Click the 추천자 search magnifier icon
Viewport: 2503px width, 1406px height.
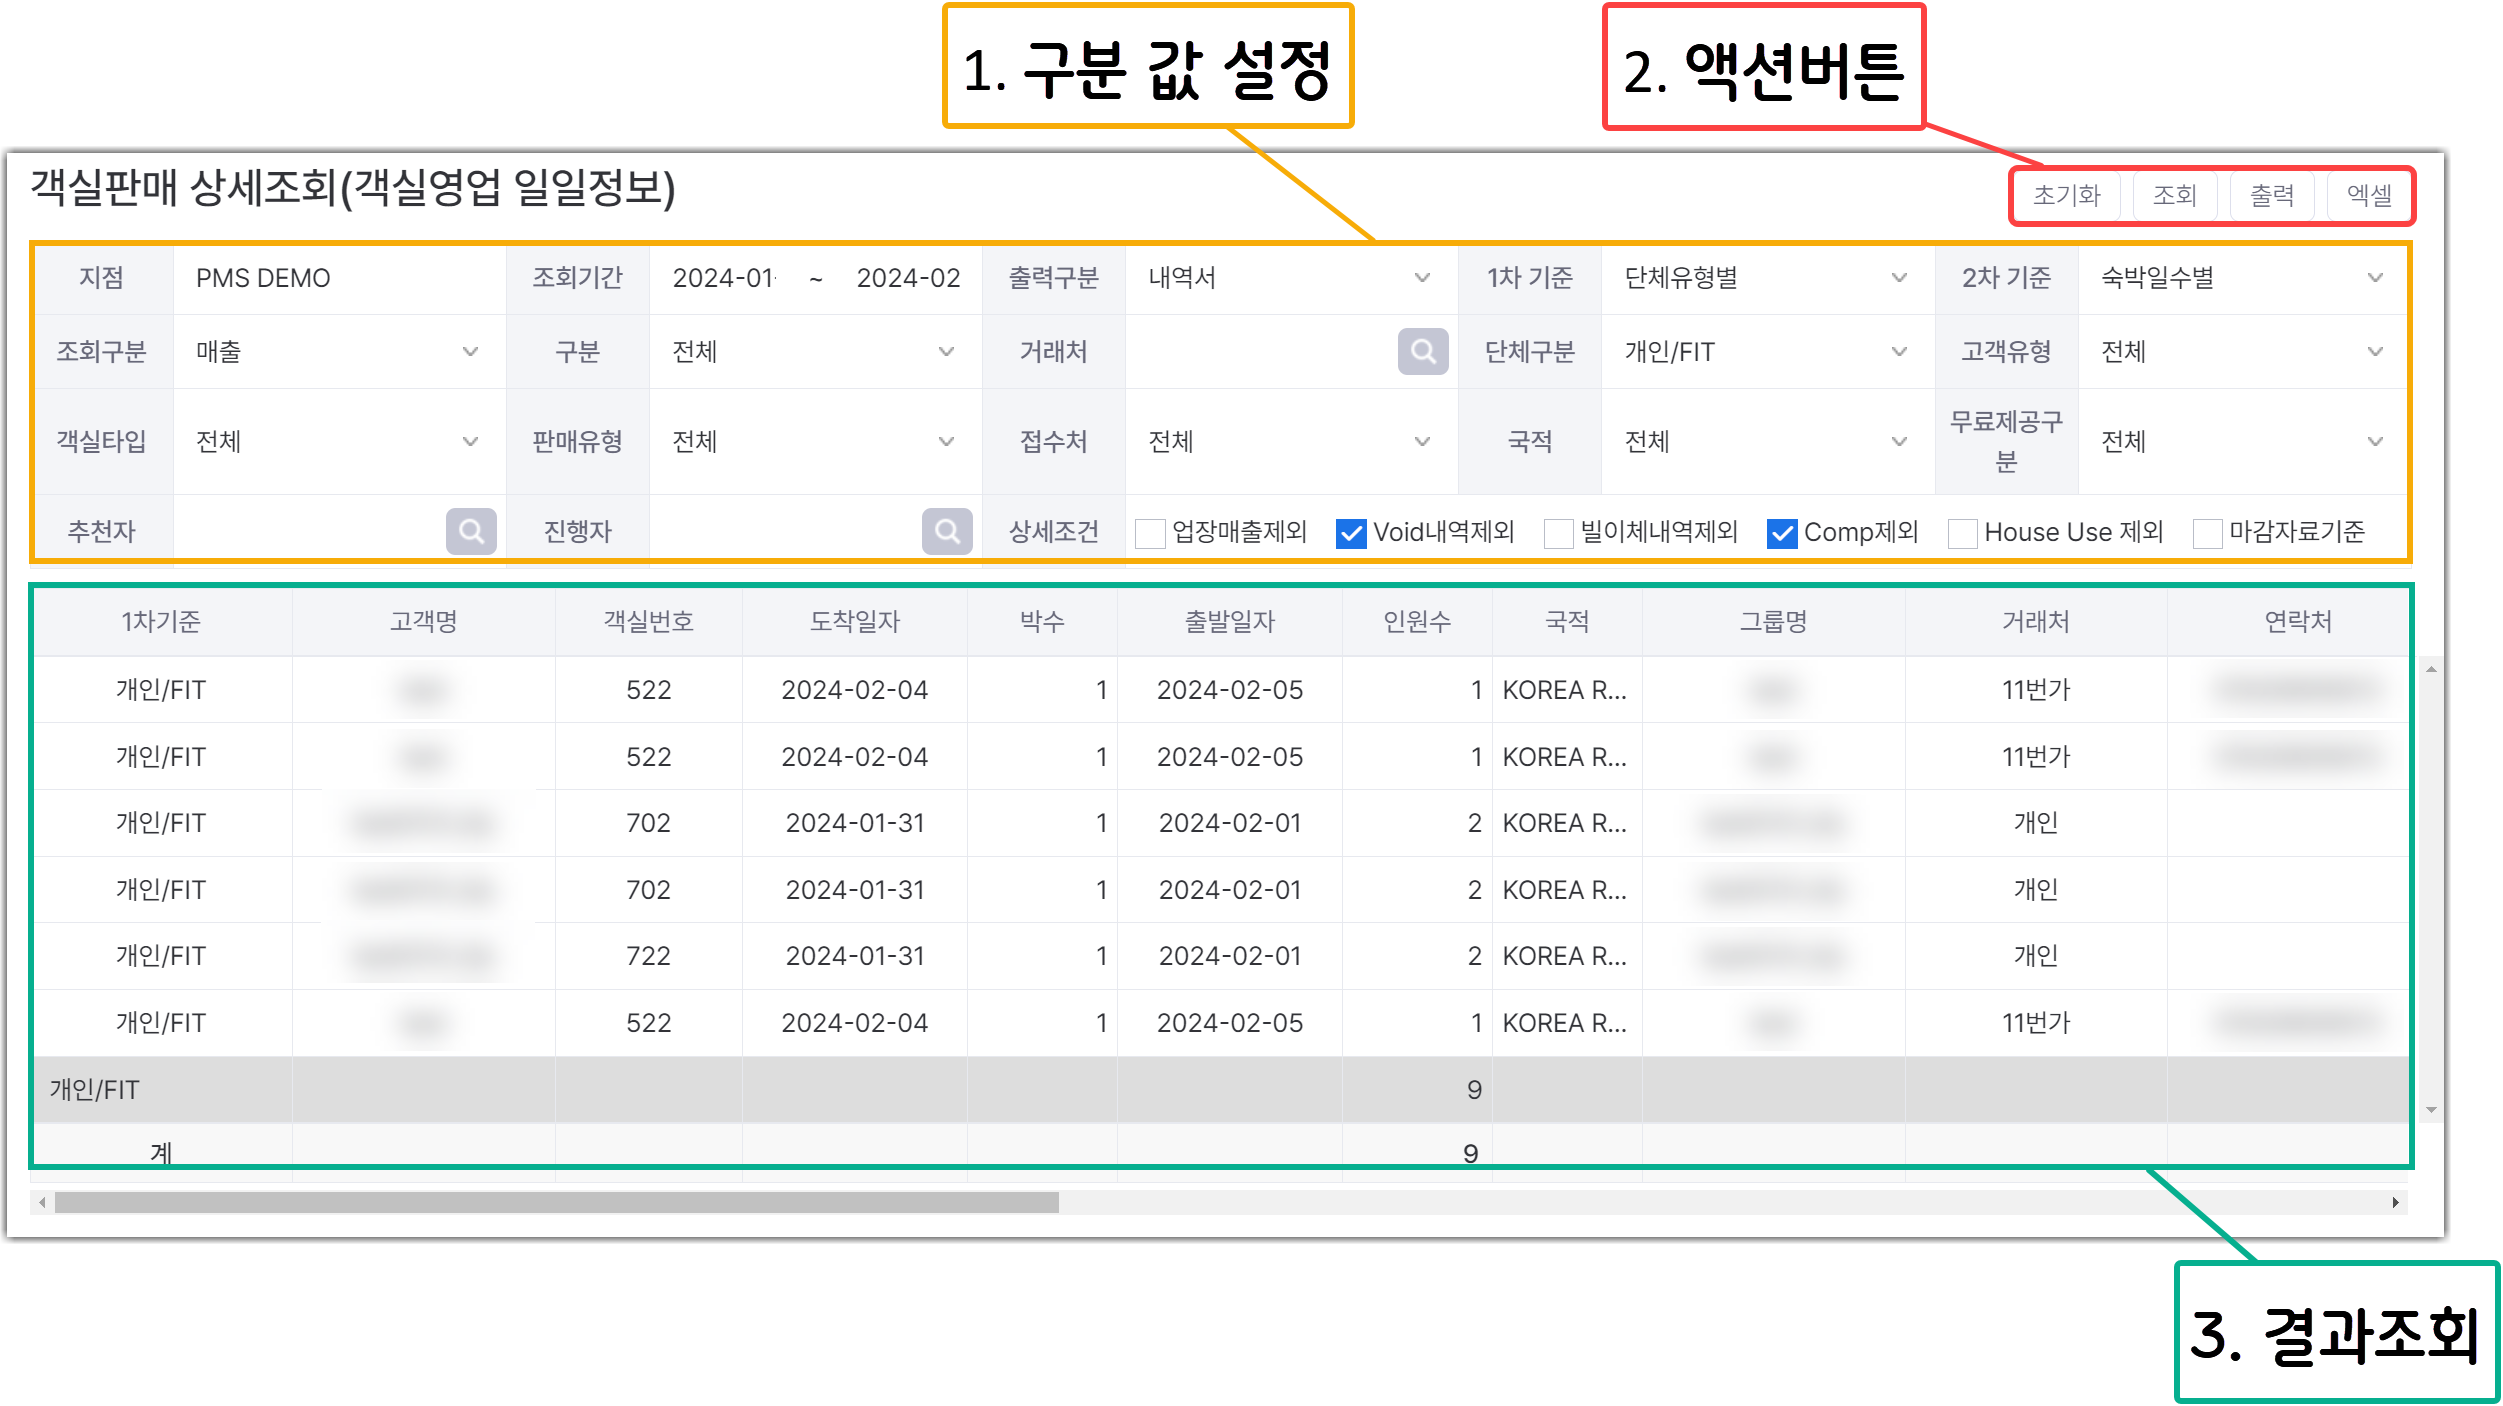tap(471, 531)
